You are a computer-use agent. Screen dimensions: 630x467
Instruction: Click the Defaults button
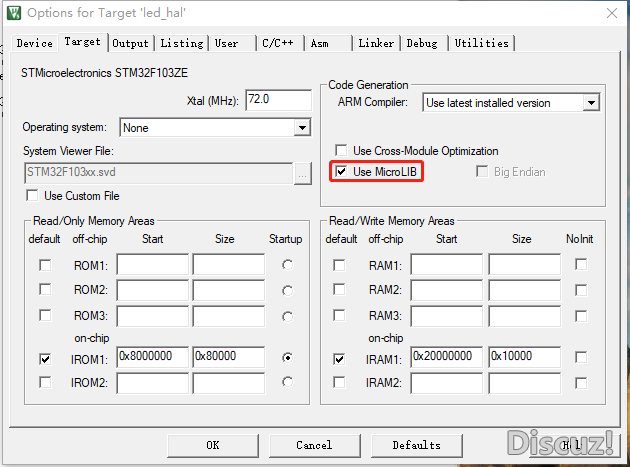[417, 445]
